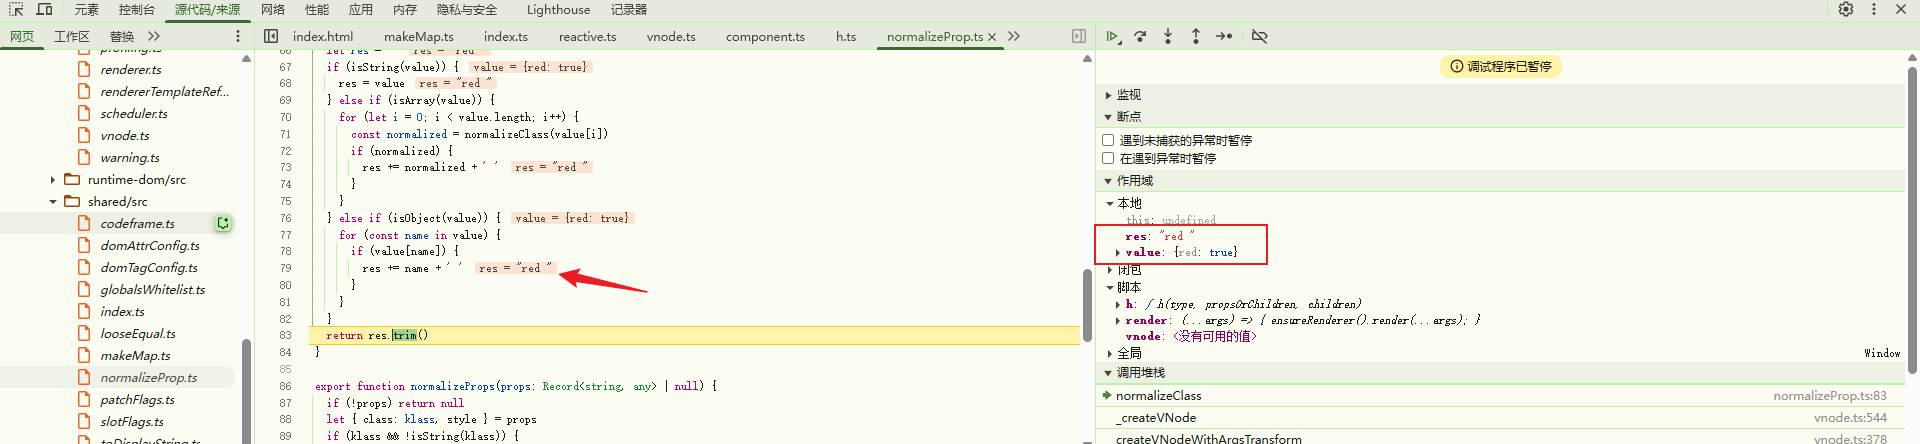1920x444 pixels.
Task: Open the 性能 Performance panel
Action: [317, 10]
